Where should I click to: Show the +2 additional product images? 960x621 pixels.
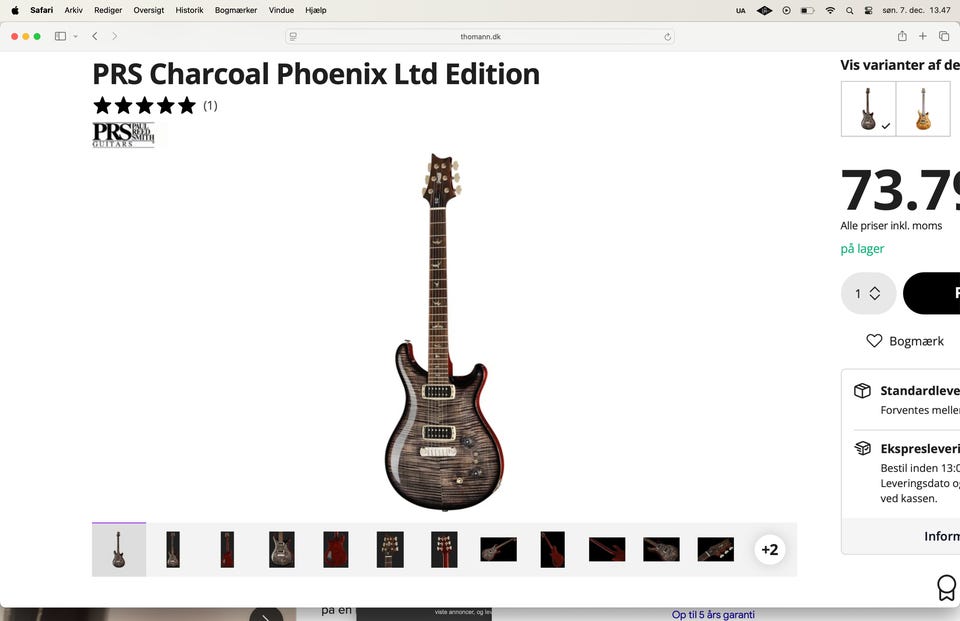770,549
